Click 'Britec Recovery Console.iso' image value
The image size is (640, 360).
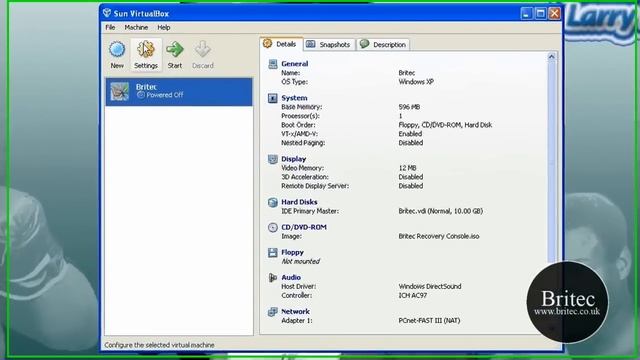[439, 236]
